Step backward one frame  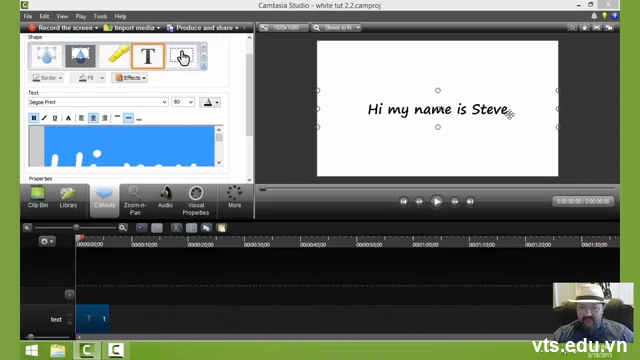419,201
